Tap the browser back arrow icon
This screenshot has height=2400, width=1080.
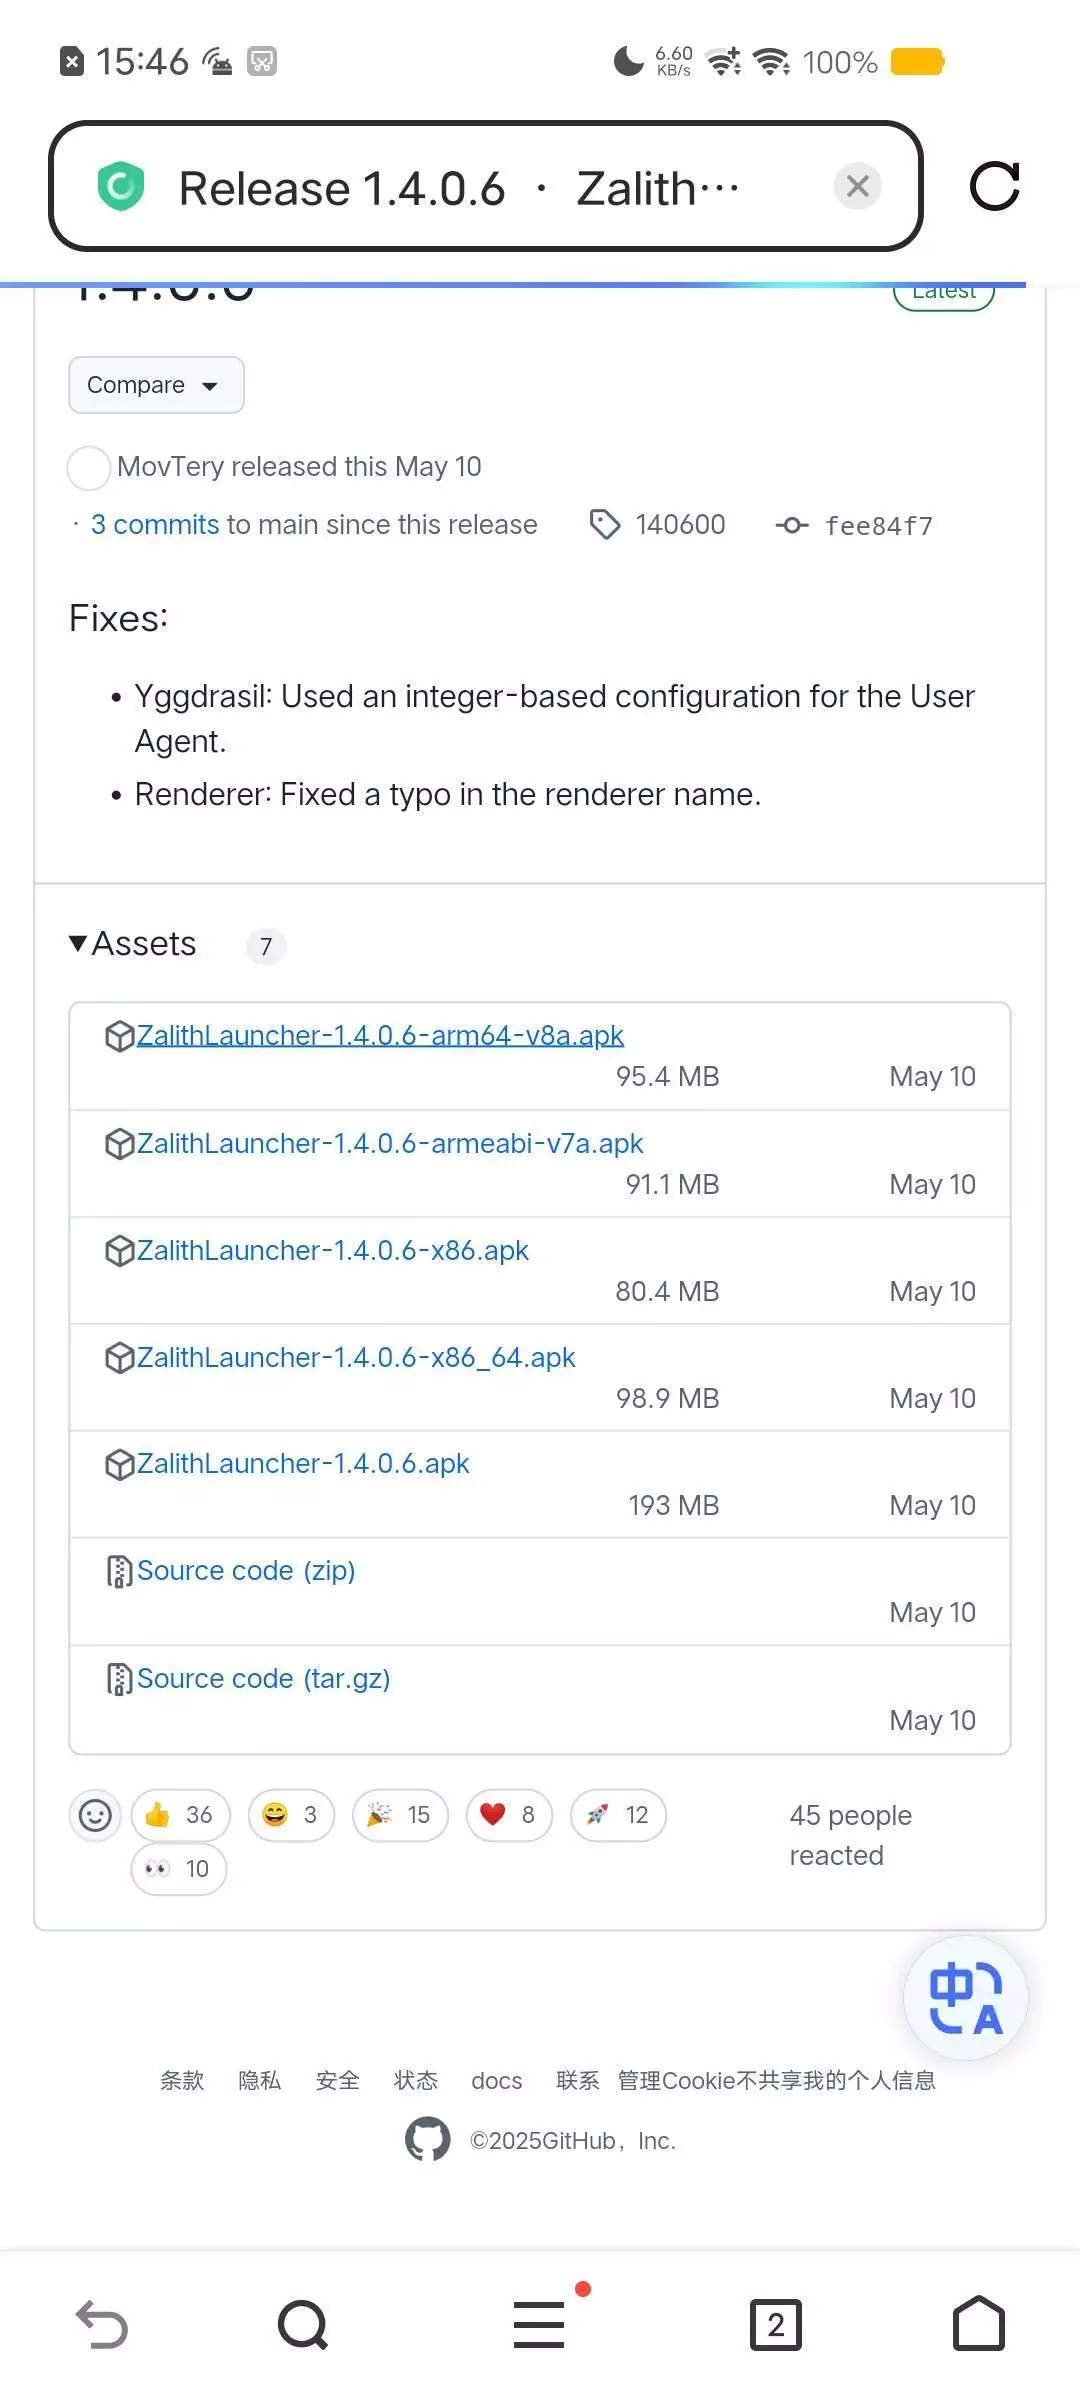(102, 2324)
